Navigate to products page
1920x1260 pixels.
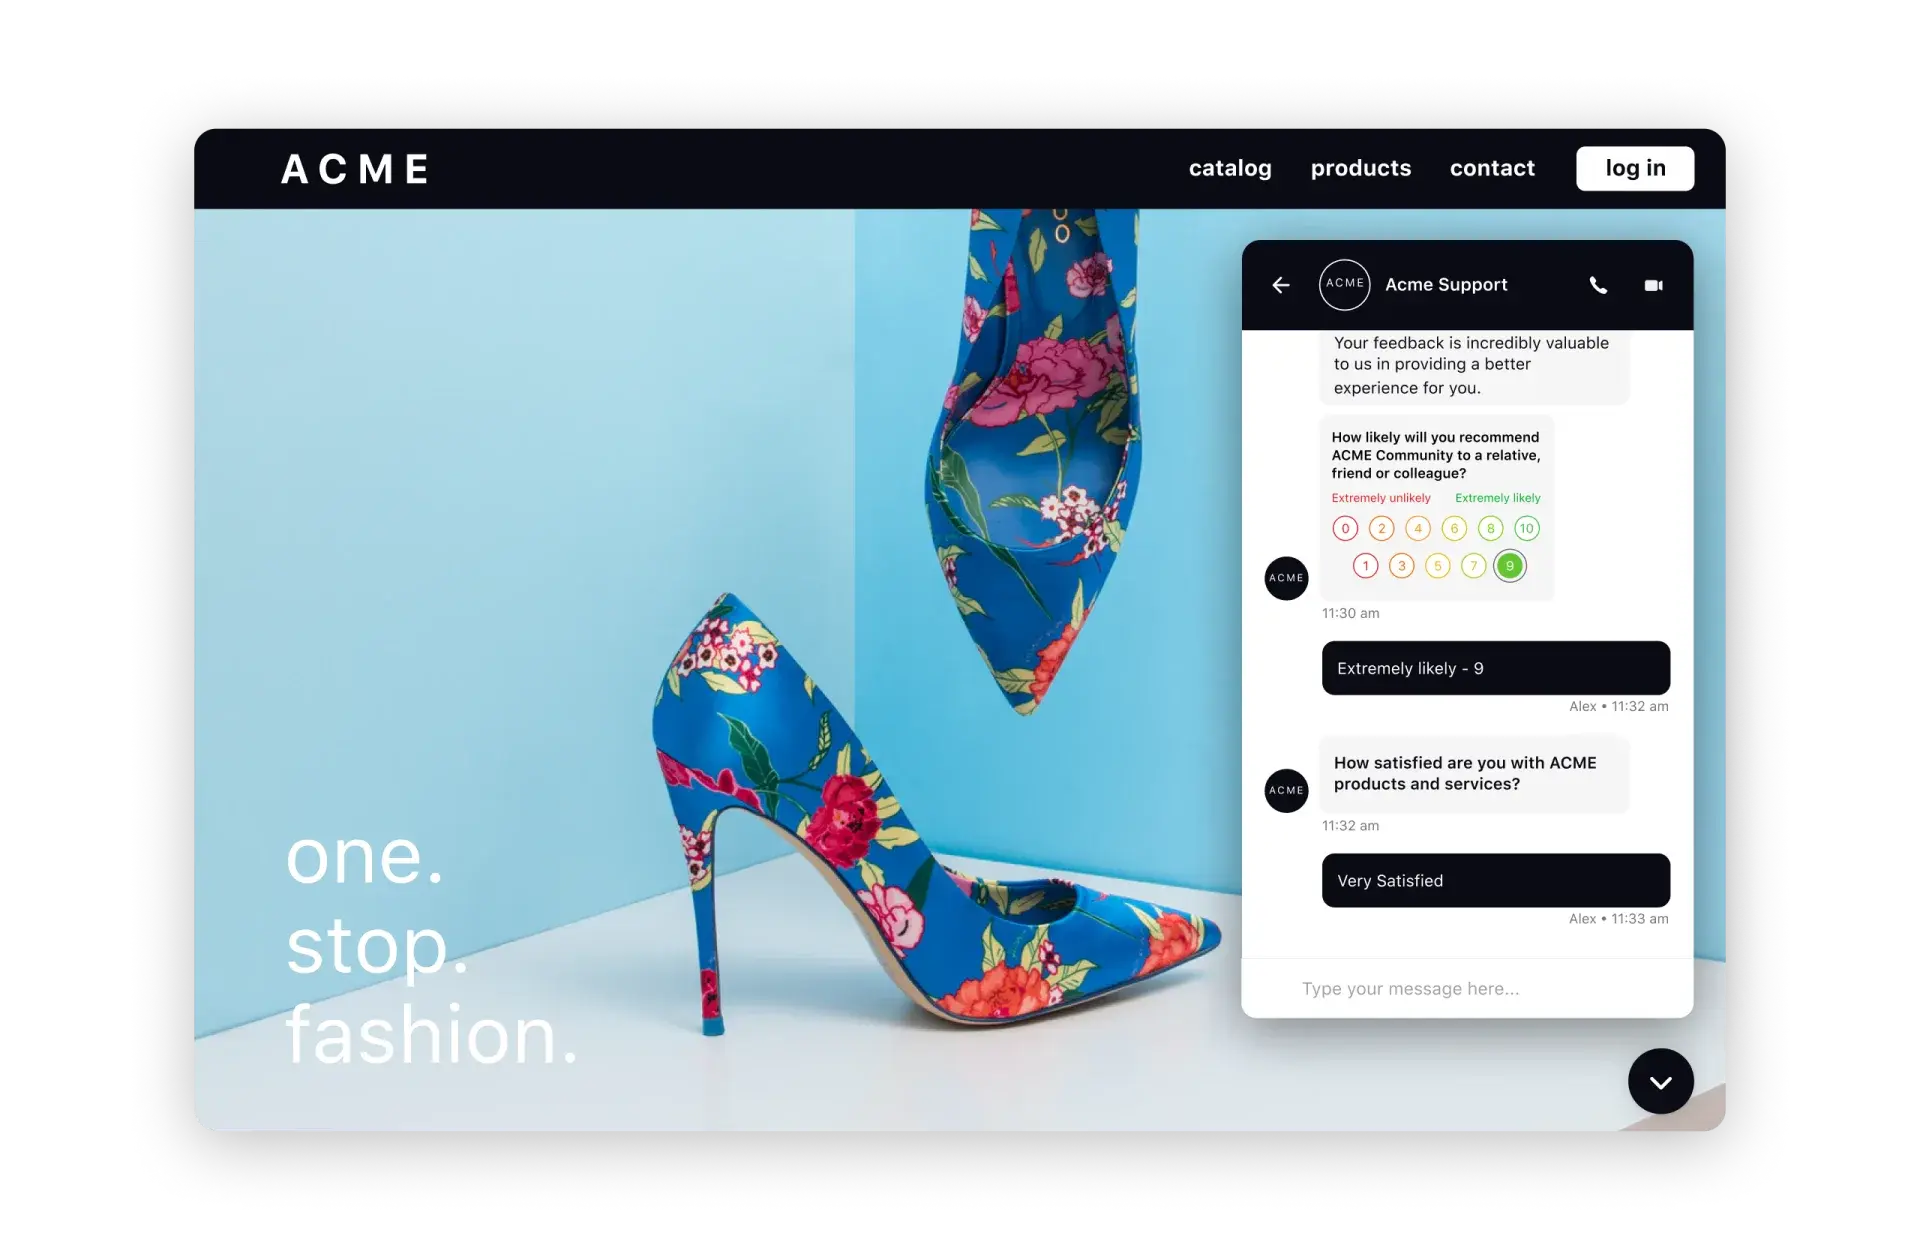[x=1359, y=167]
